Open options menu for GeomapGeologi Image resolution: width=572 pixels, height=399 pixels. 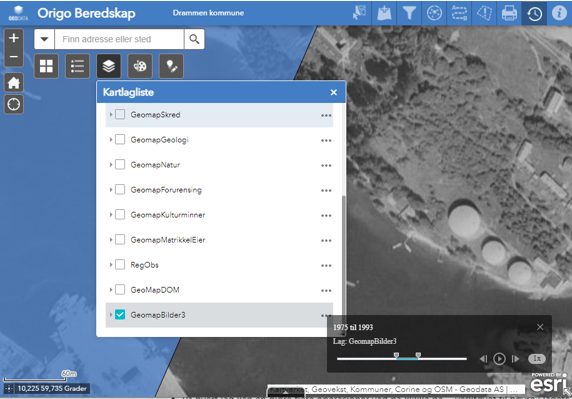pos(326,140)
